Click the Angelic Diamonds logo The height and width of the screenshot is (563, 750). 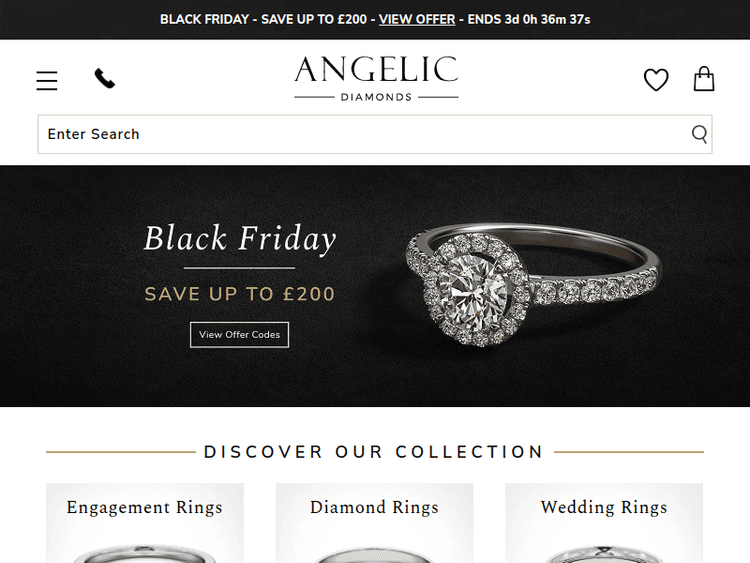coord(376,79)
